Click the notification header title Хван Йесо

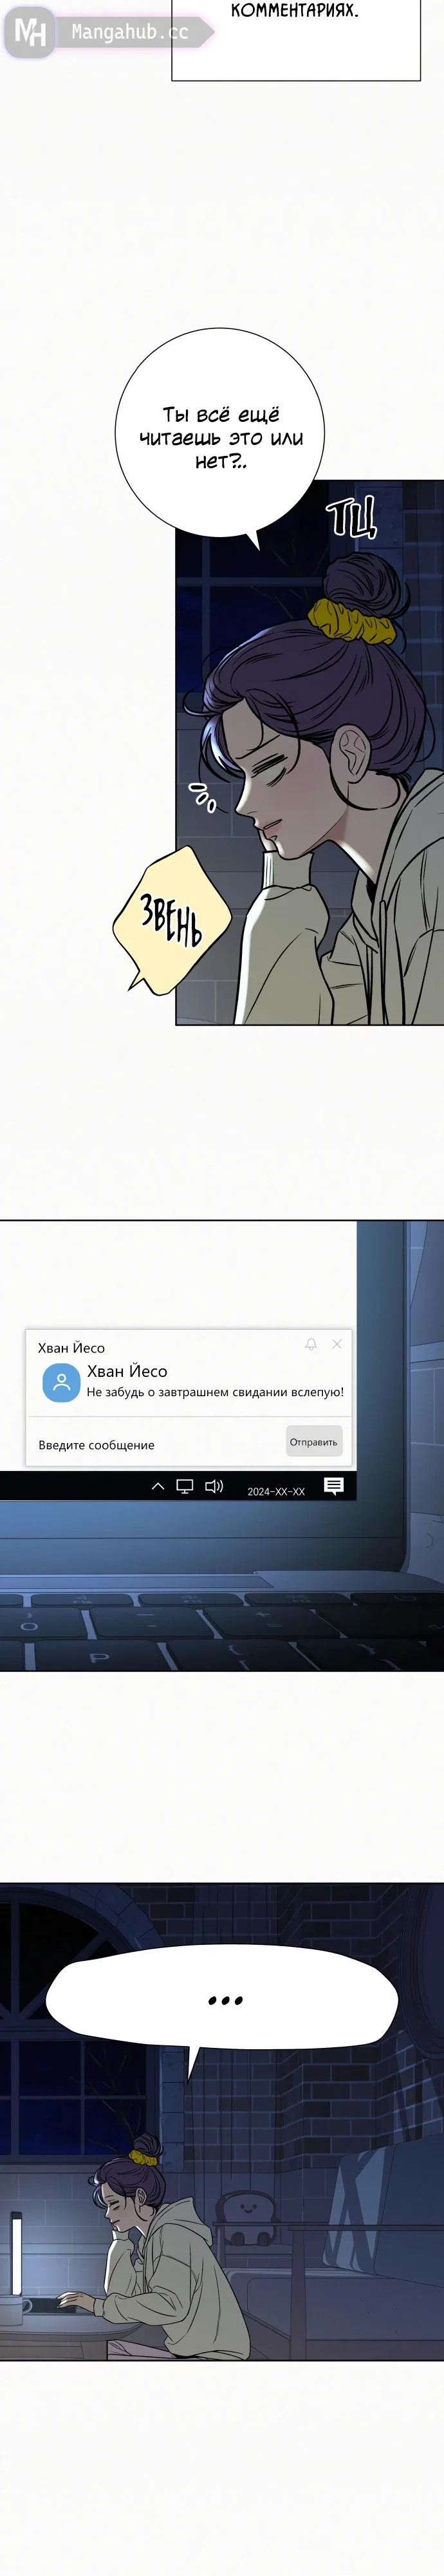coord(71,1348)
